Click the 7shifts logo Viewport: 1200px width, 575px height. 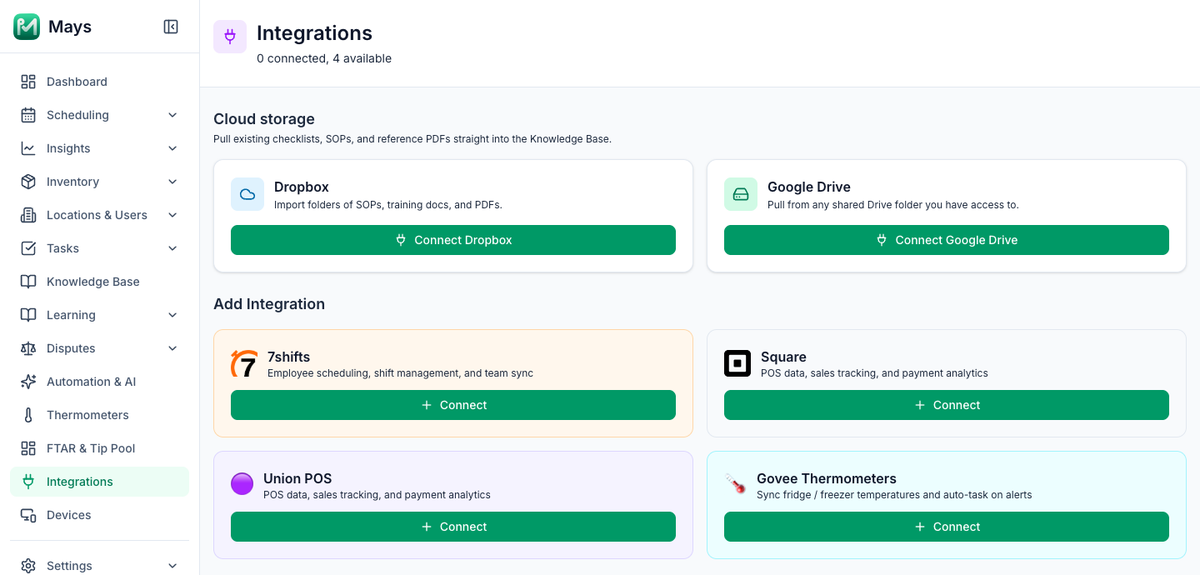tap(244, 364)
